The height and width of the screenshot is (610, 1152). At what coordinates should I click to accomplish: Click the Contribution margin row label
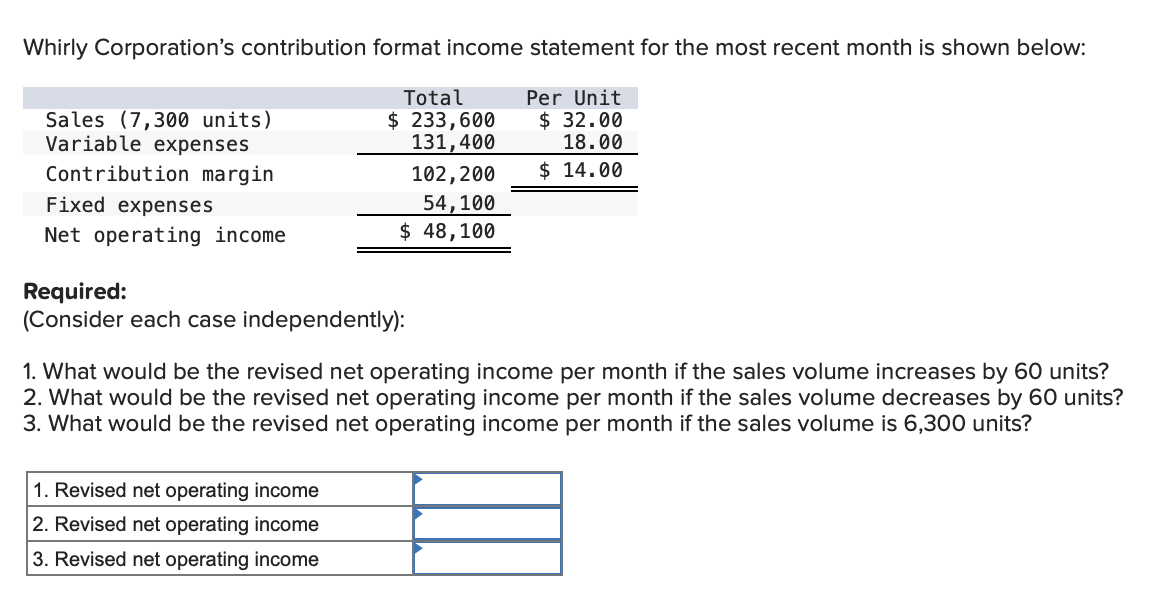pos(159,173)
